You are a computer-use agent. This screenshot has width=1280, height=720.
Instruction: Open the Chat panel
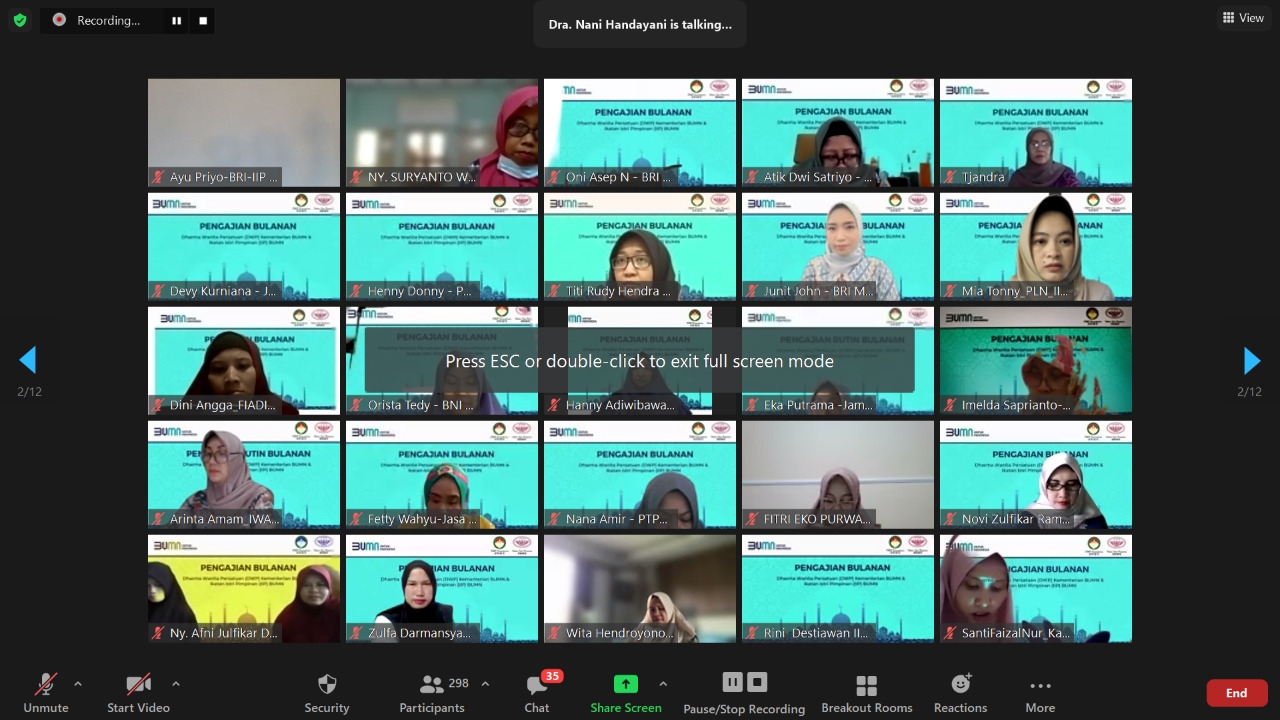[x=537, y=685]
